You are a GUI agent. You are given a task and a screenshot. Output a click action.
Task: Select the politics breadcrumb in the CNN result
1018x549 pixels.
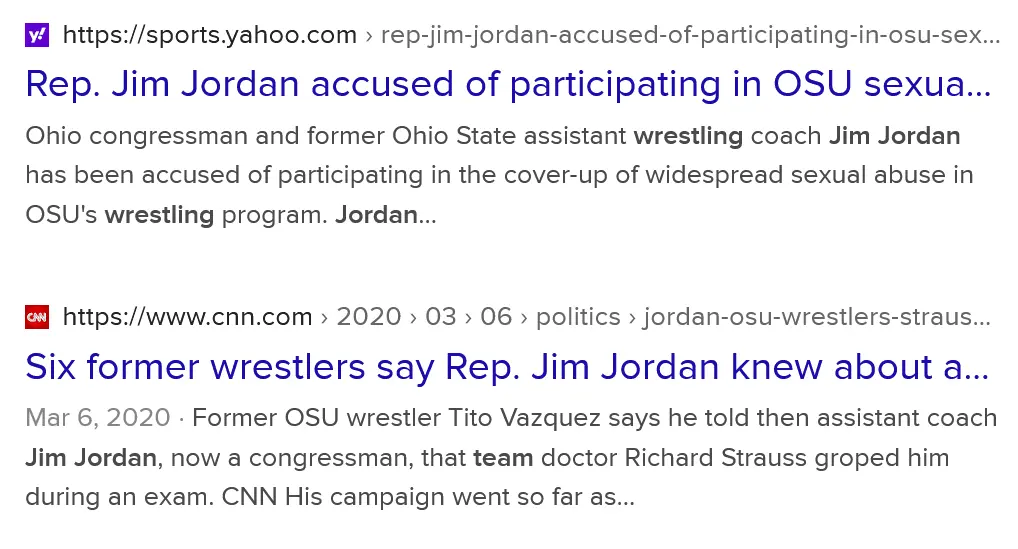[578, 318]
